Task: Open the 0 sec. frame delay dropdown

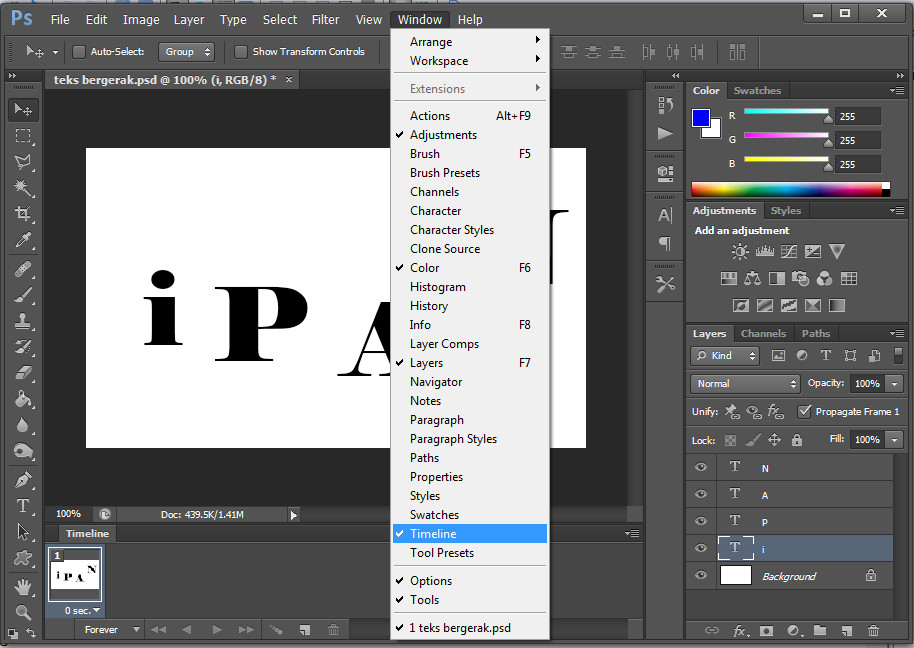Action: coord(82,611)
